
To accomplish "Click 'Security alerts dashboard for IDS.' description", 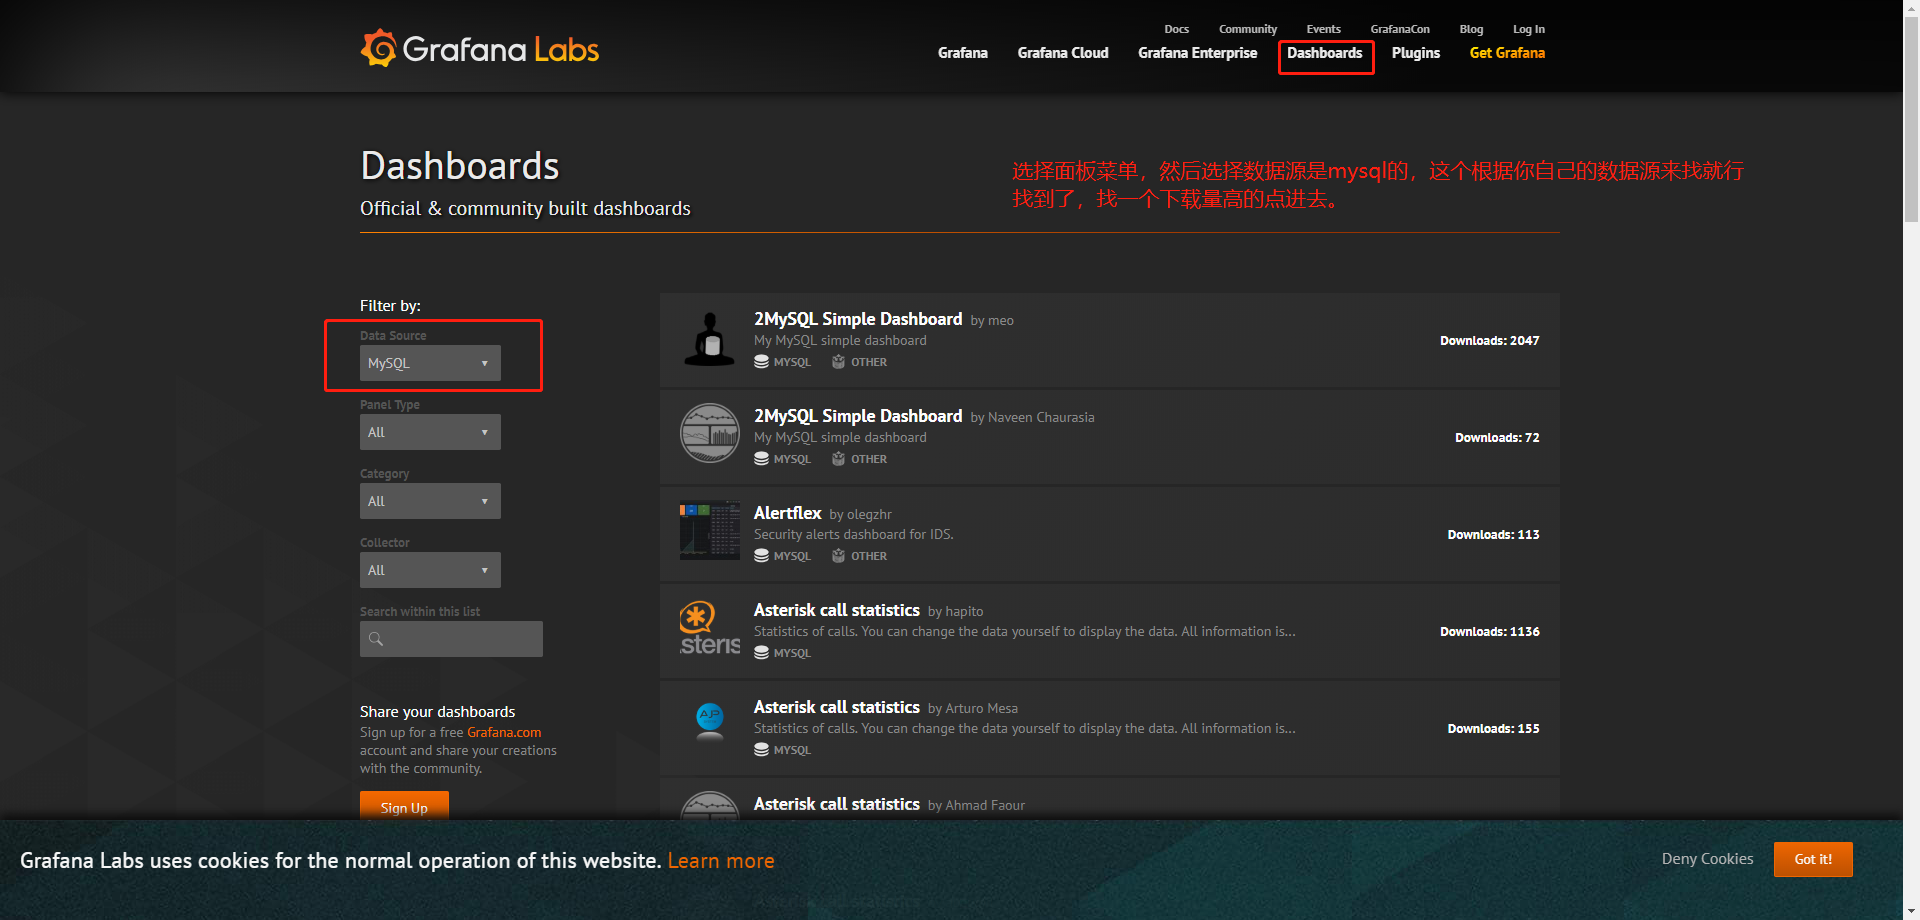I will coord(854,535).
